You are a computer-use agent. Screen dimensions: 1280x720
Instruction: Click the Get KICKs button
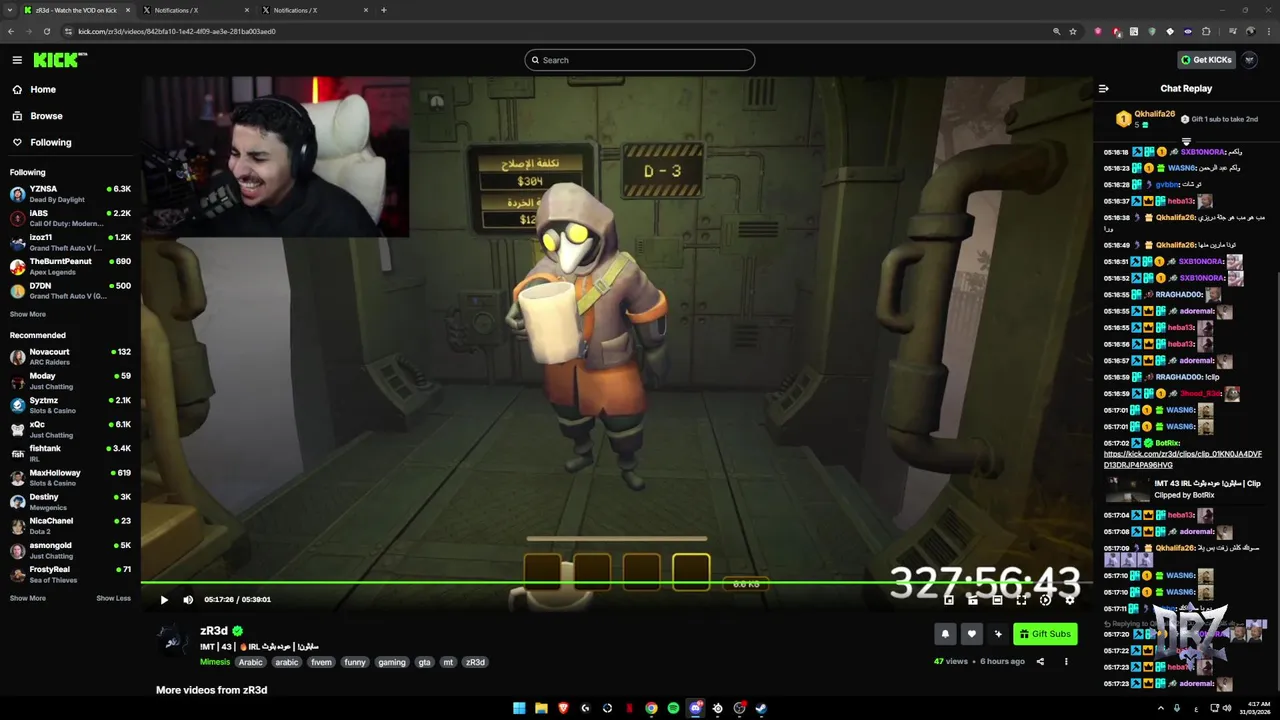point(1206,60)
